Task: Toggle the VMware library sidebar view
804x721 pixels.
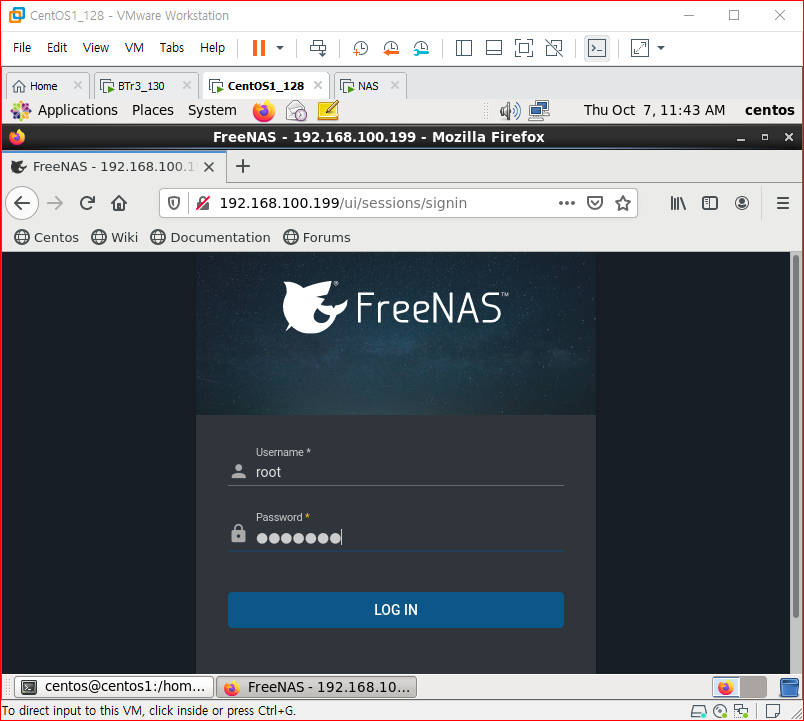Action: click(464, 48)
